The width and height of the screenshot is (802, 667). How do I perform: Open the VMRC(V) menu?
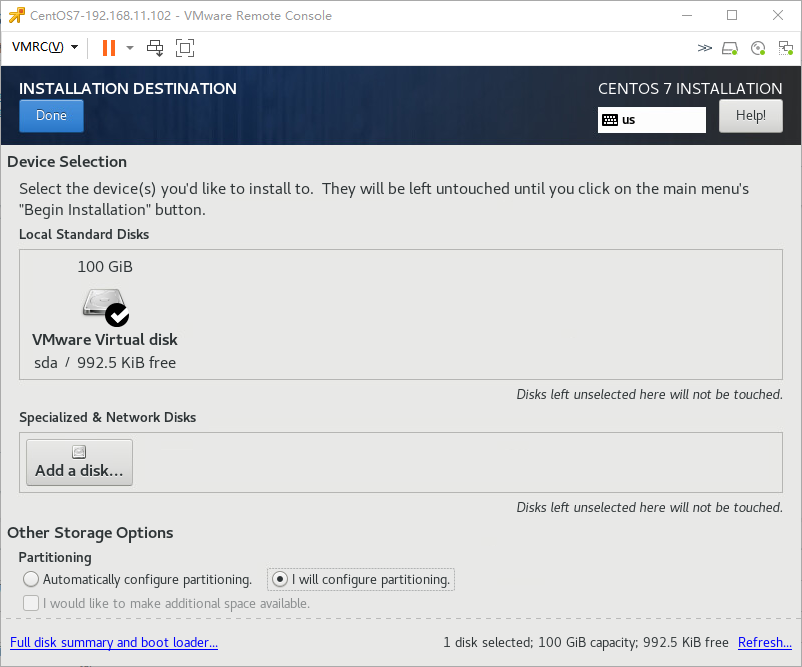tap(45, 47)
